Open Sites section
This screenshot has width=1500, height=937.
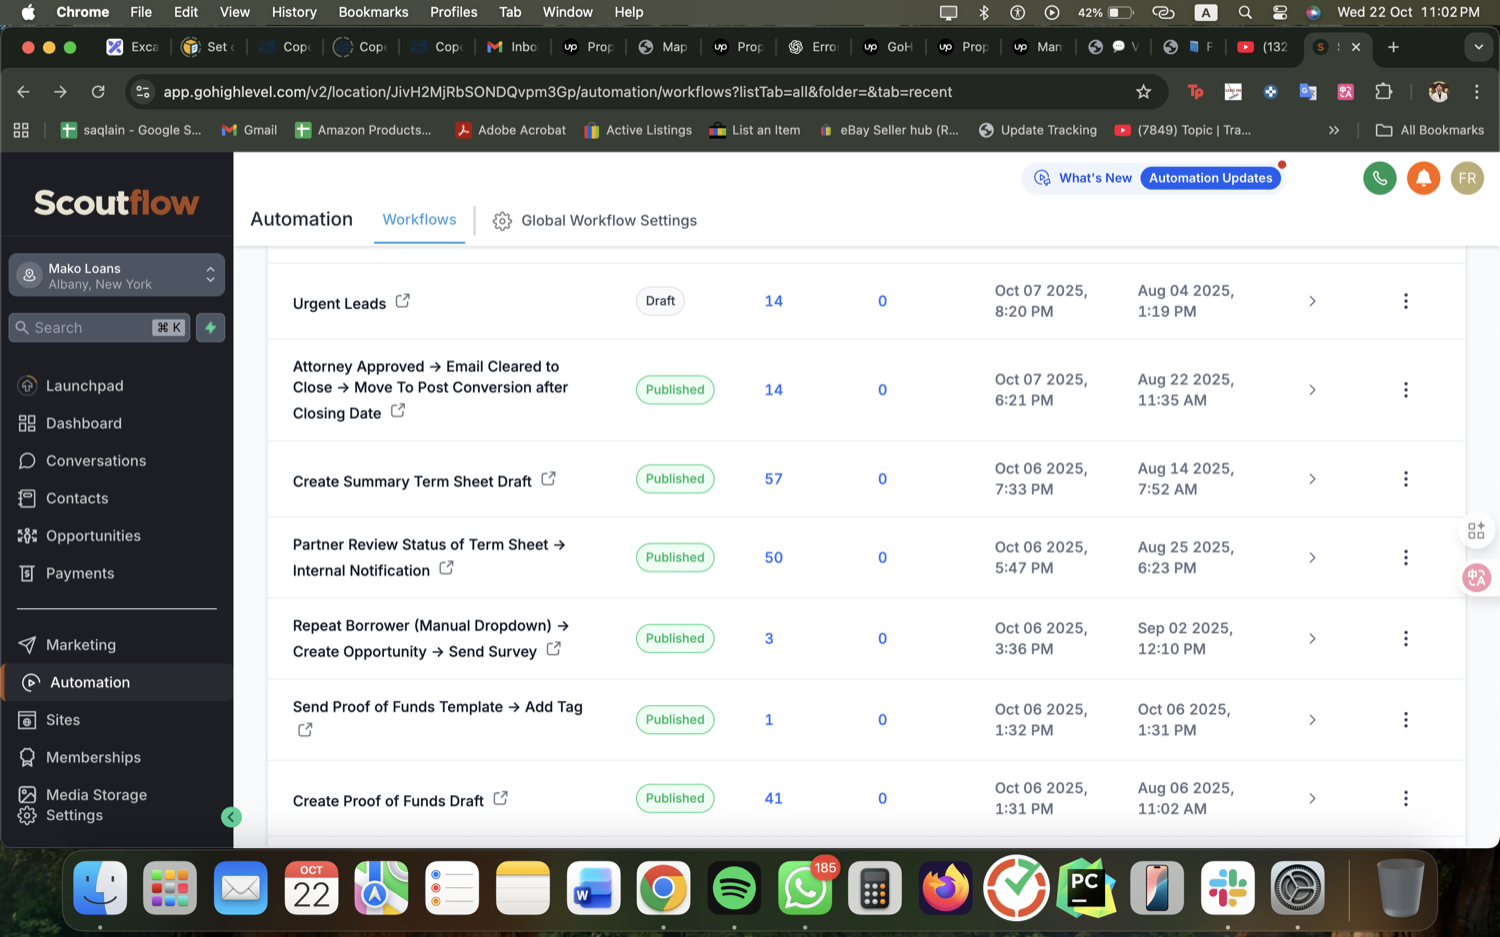click(49, 720)
